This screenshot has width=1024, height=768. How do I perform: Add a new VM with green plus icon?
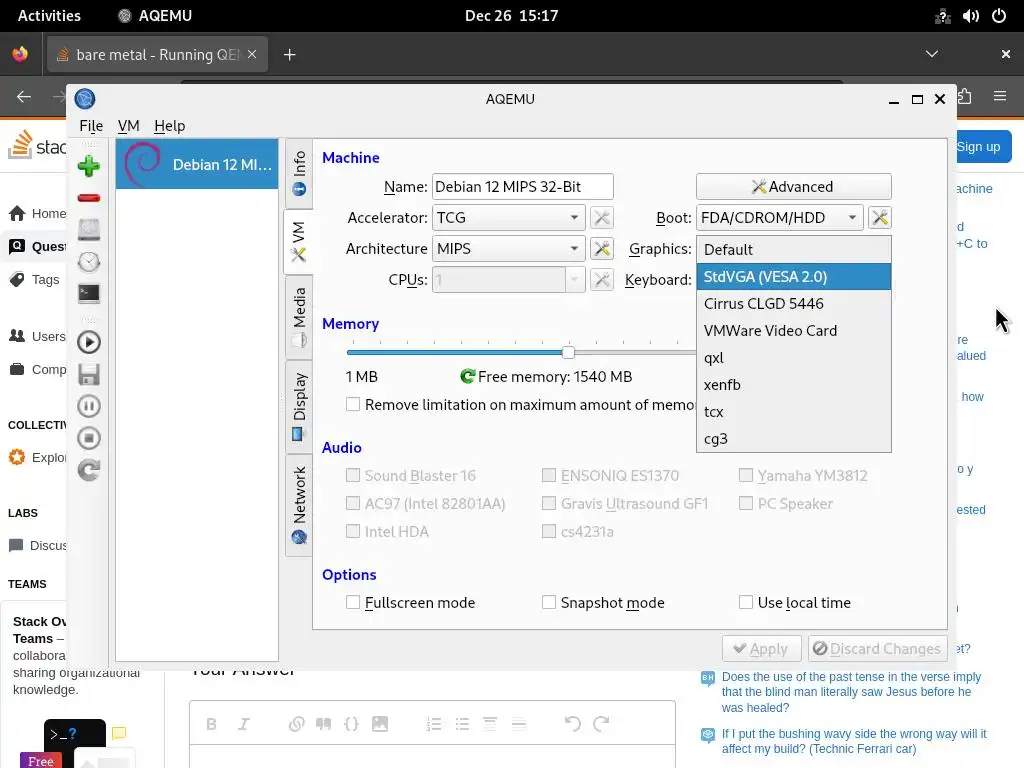point(89,166)
